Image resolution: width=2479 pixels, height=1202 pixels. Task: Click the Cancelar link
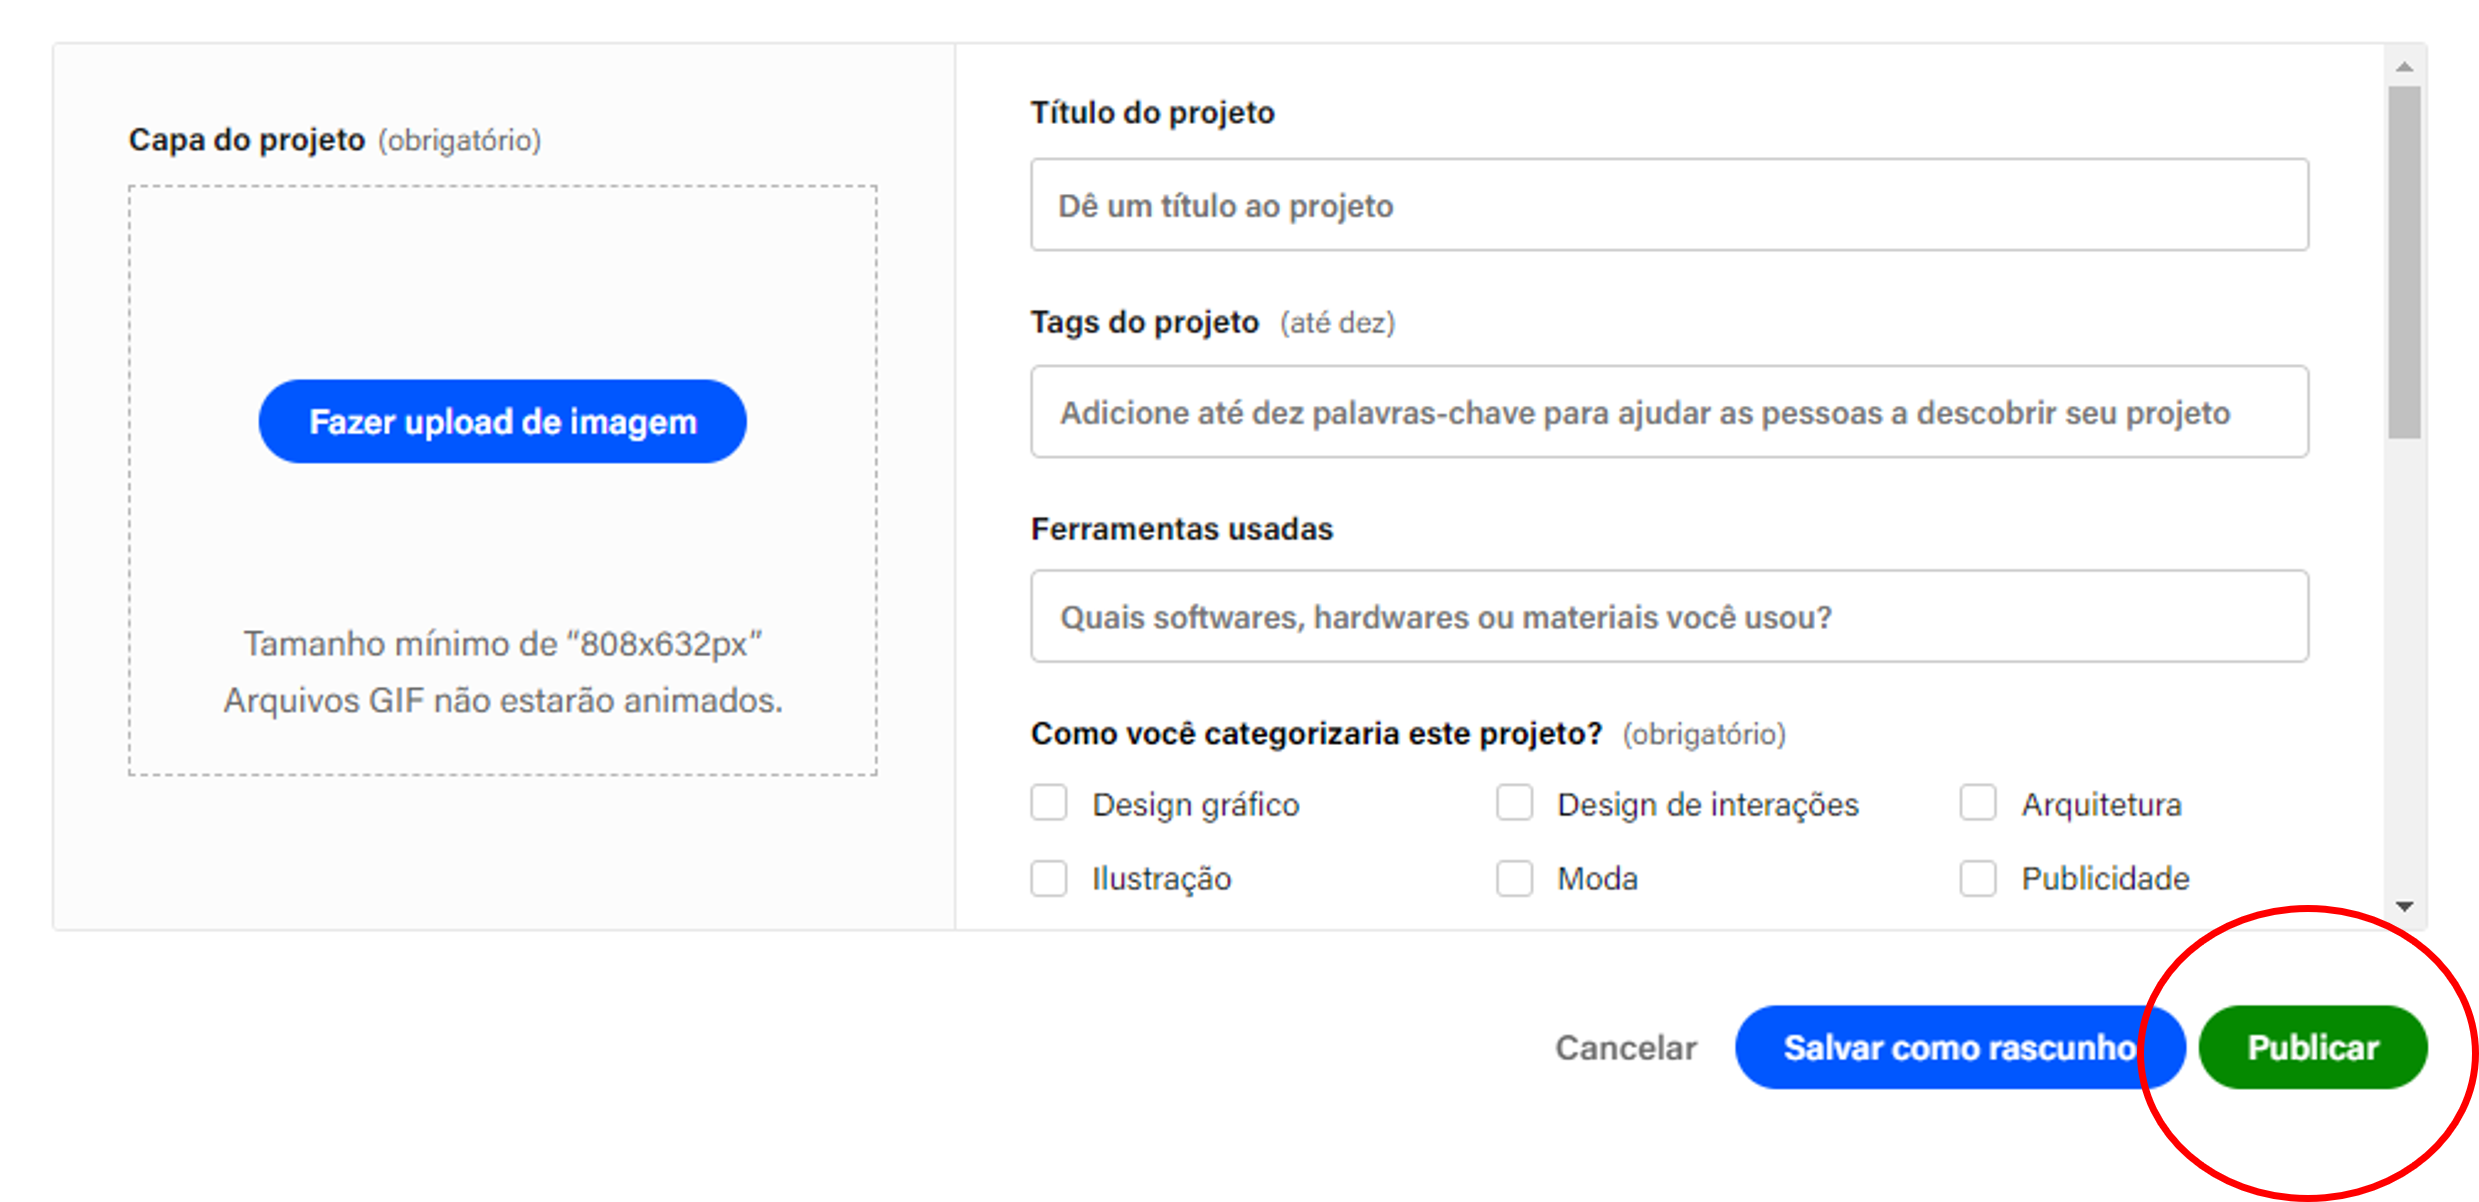pos(1625,1047)
